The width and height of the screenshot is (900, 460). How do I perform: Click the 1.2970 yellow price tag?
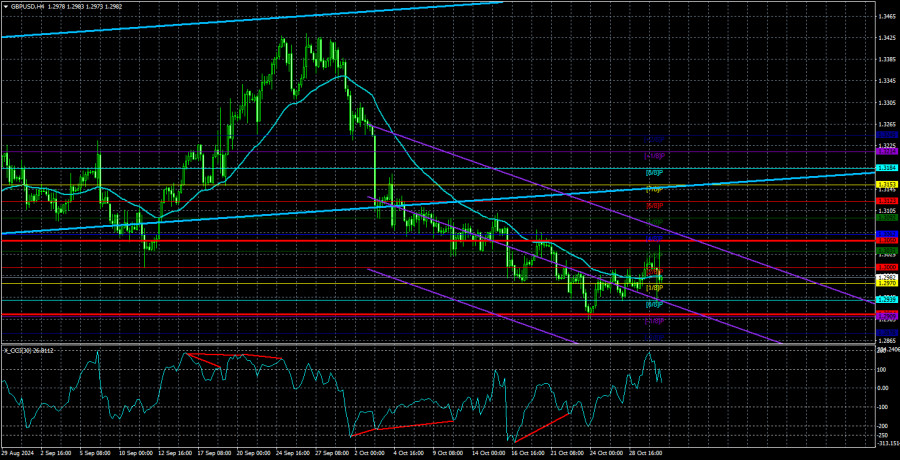(x=886, y=284)
